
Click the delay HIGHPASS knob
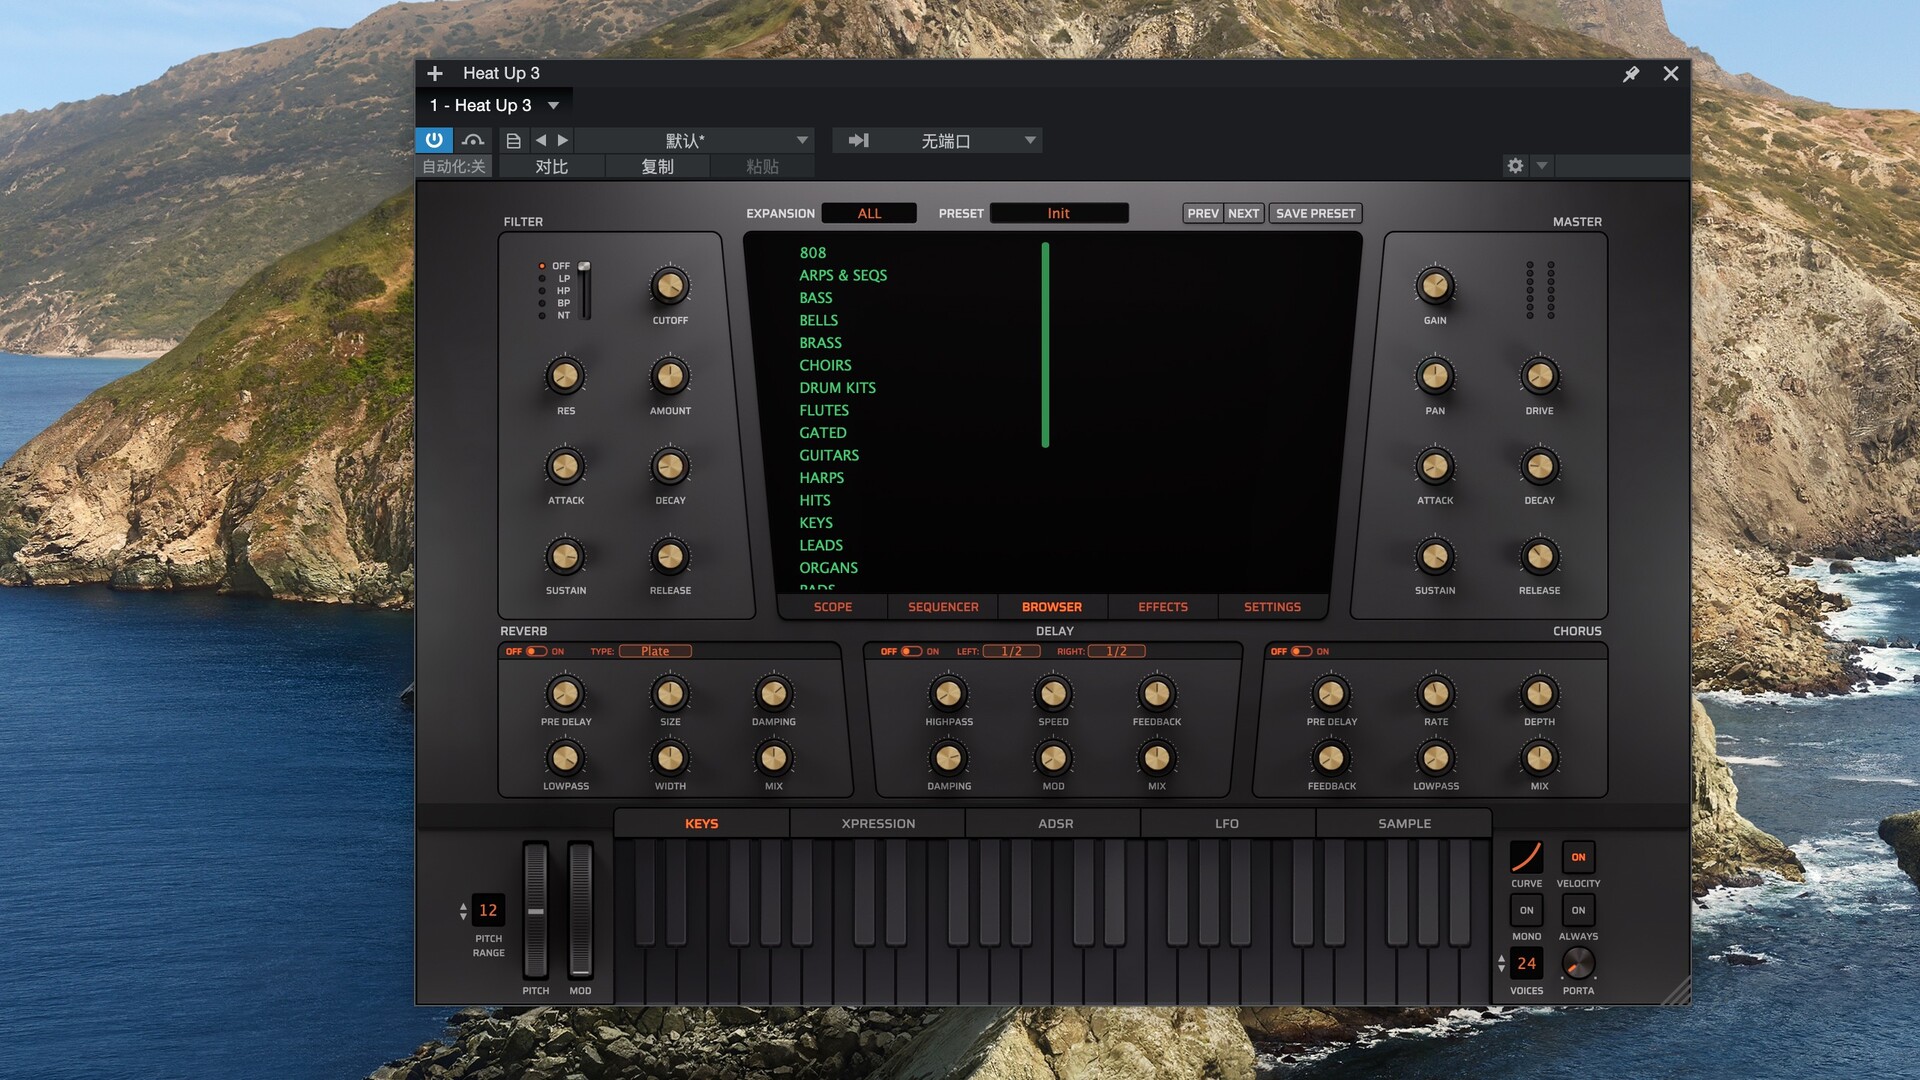tap(948, 694)
